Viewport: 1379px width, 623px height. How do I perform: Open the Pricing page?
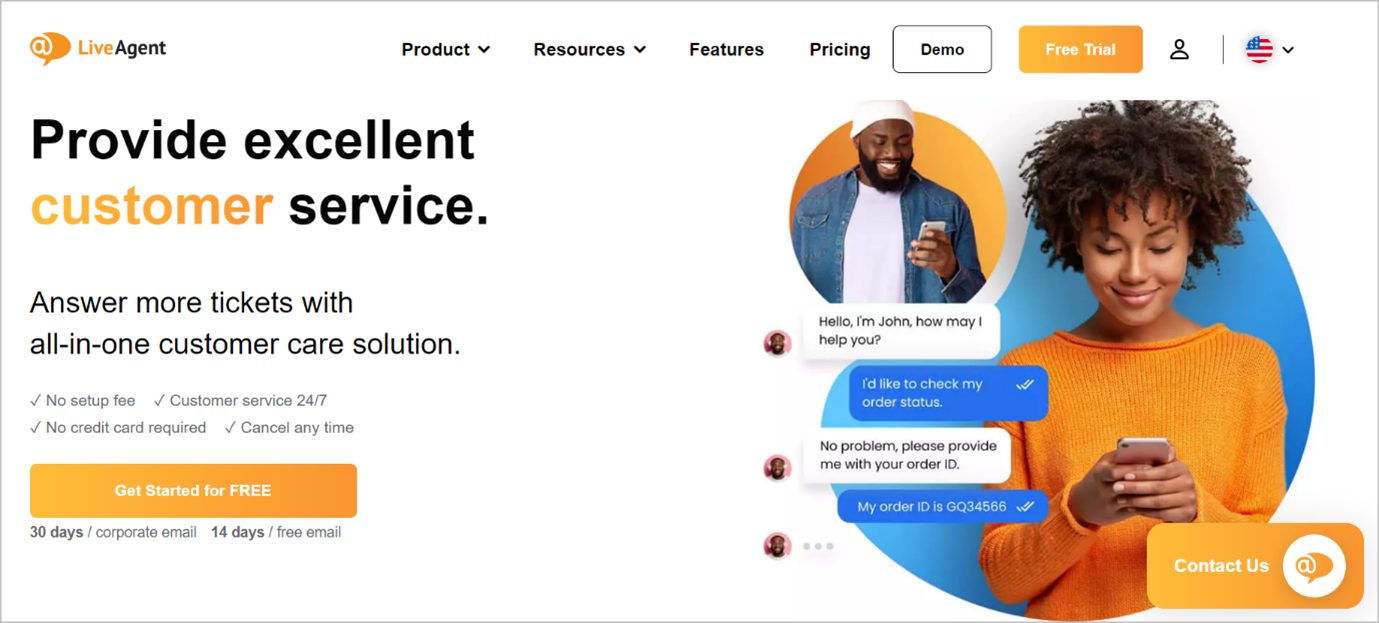click(x=840, y=49)
